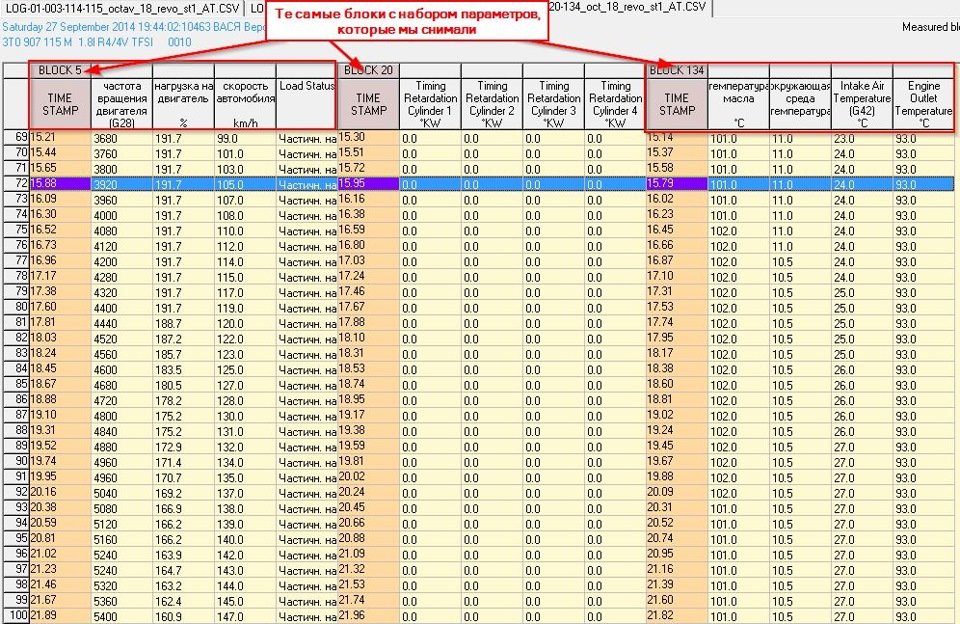
Task: Select the 'частота вращения двигателя (G28)' column header
Action: [x=122, y=104]
